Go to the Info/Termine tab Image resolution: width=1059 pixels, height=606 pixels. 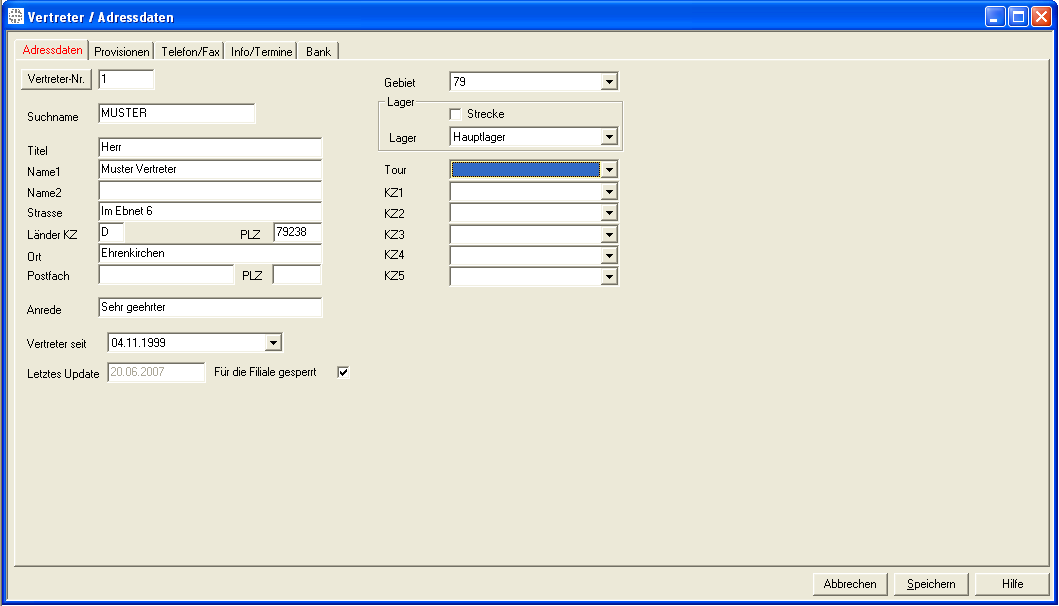261,52
